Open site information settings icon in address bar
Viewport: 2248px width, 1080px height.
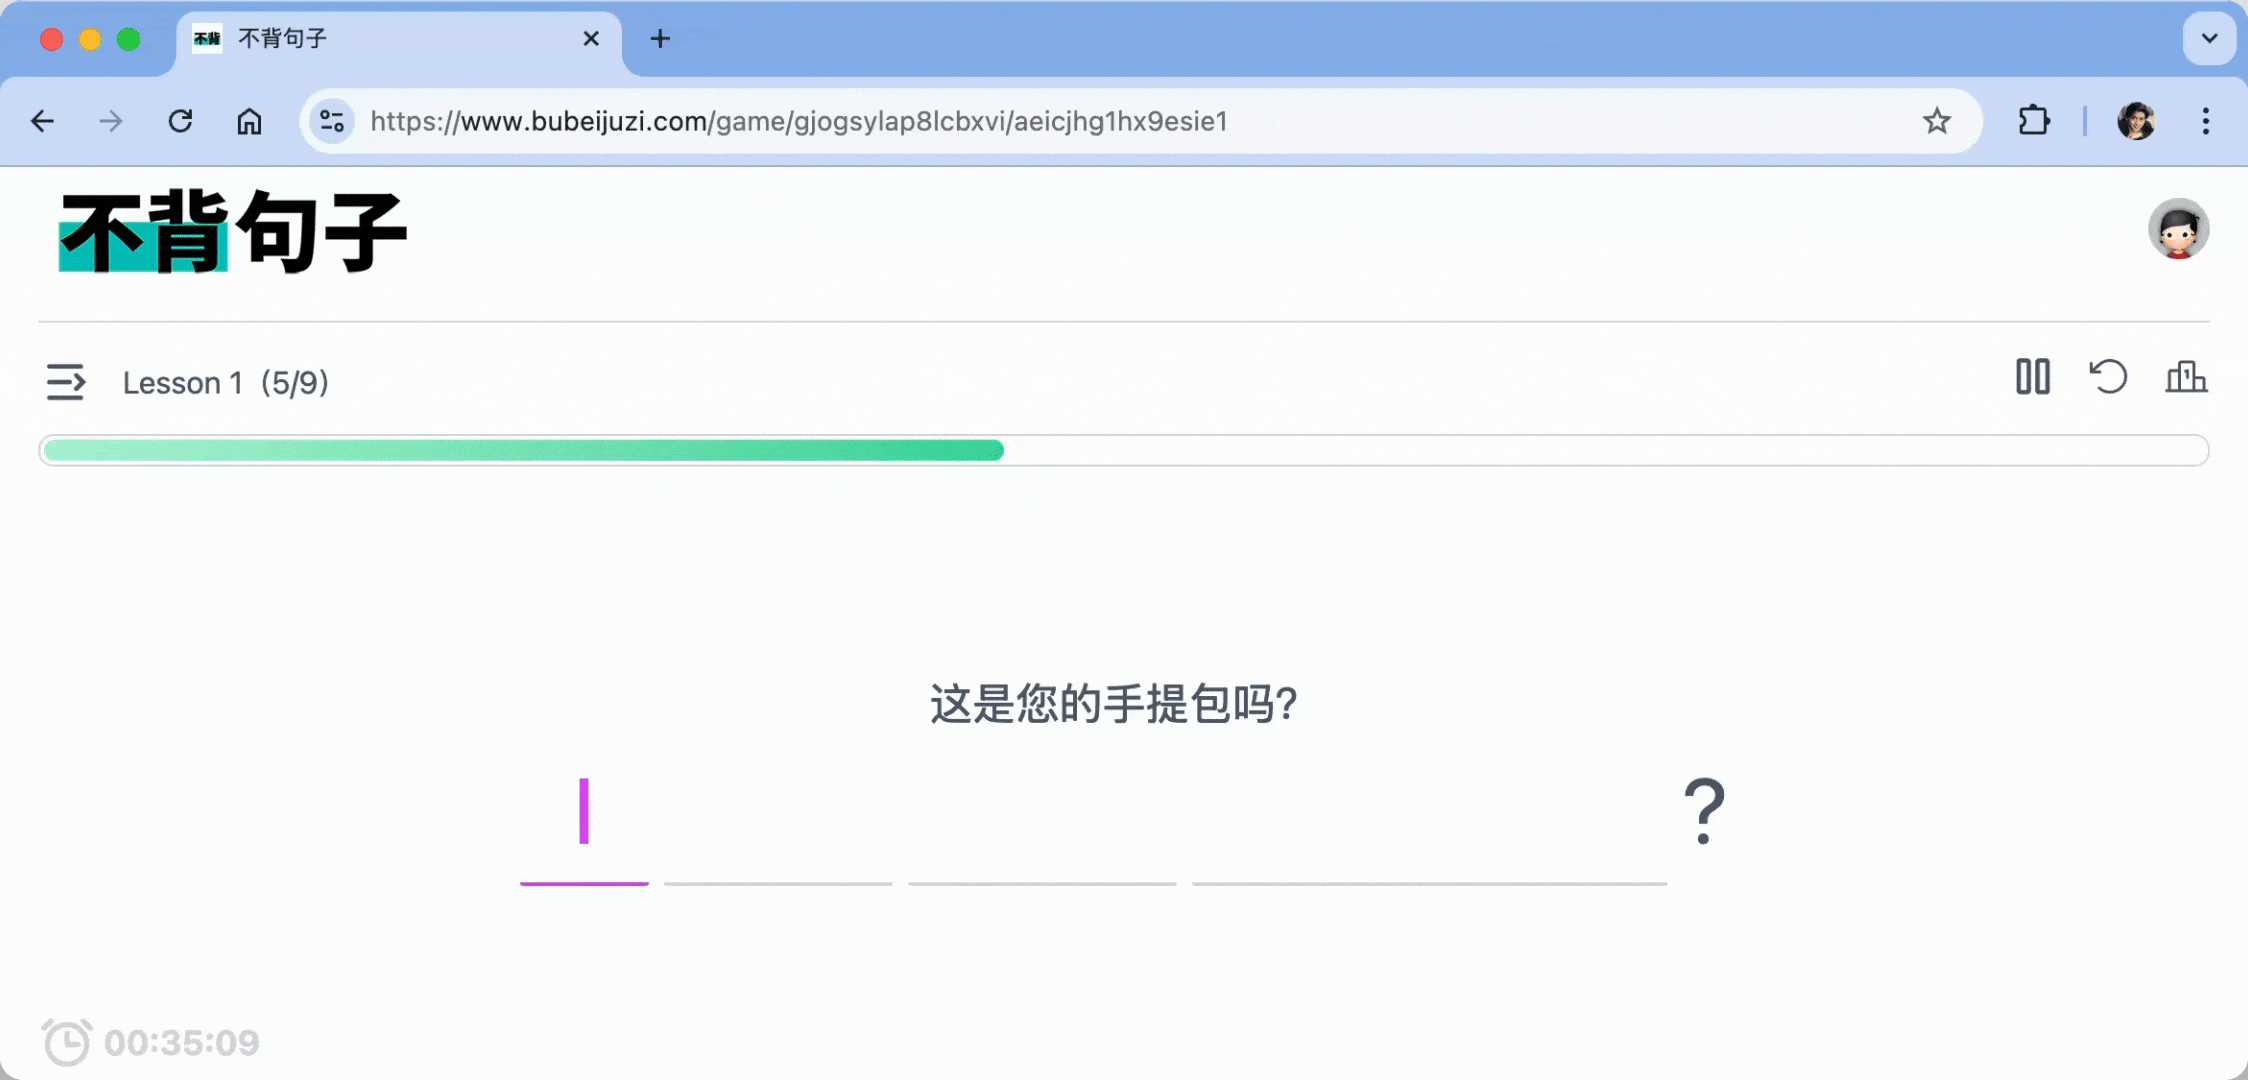pyautogui.click(x=332, y=121)
